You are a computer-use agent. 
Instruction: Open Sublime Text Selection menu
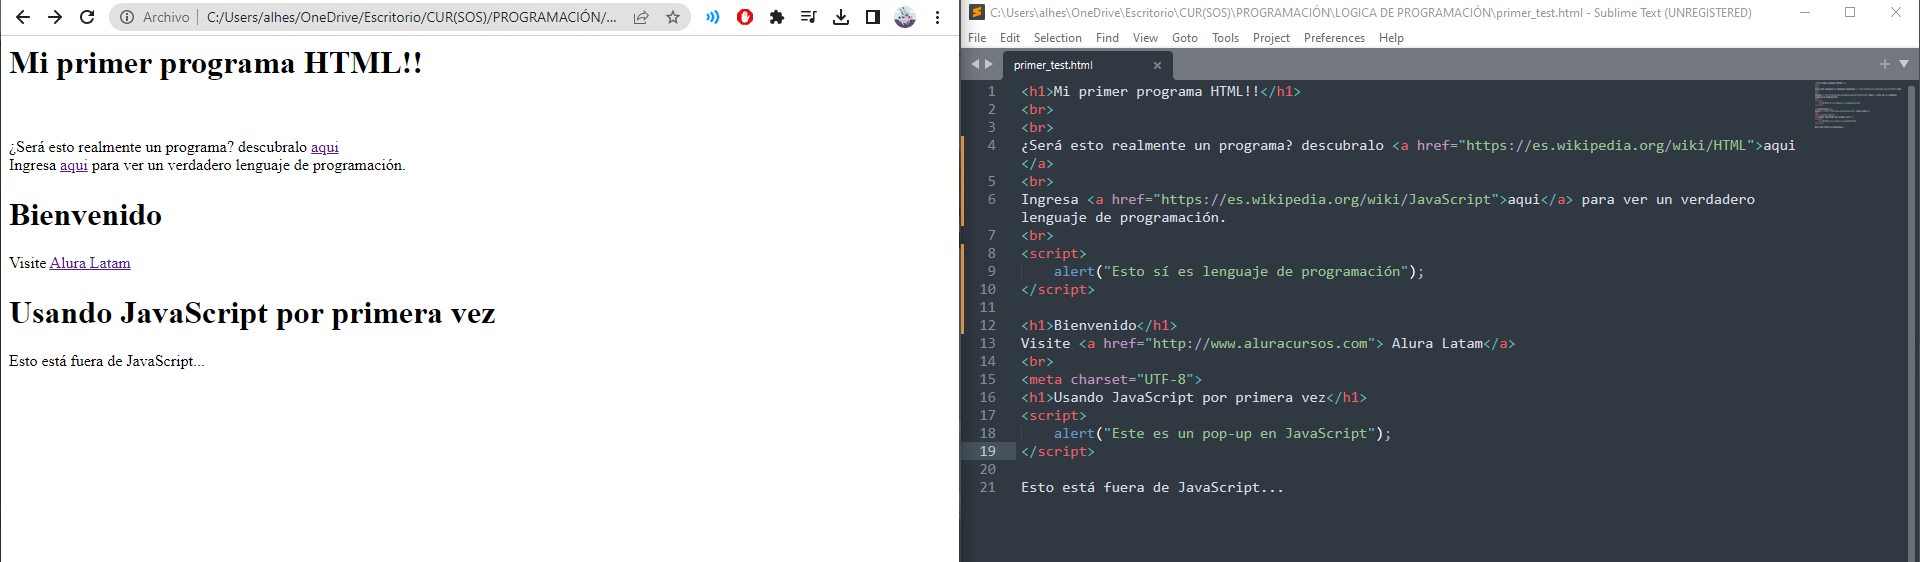[x=1058, y=38]
